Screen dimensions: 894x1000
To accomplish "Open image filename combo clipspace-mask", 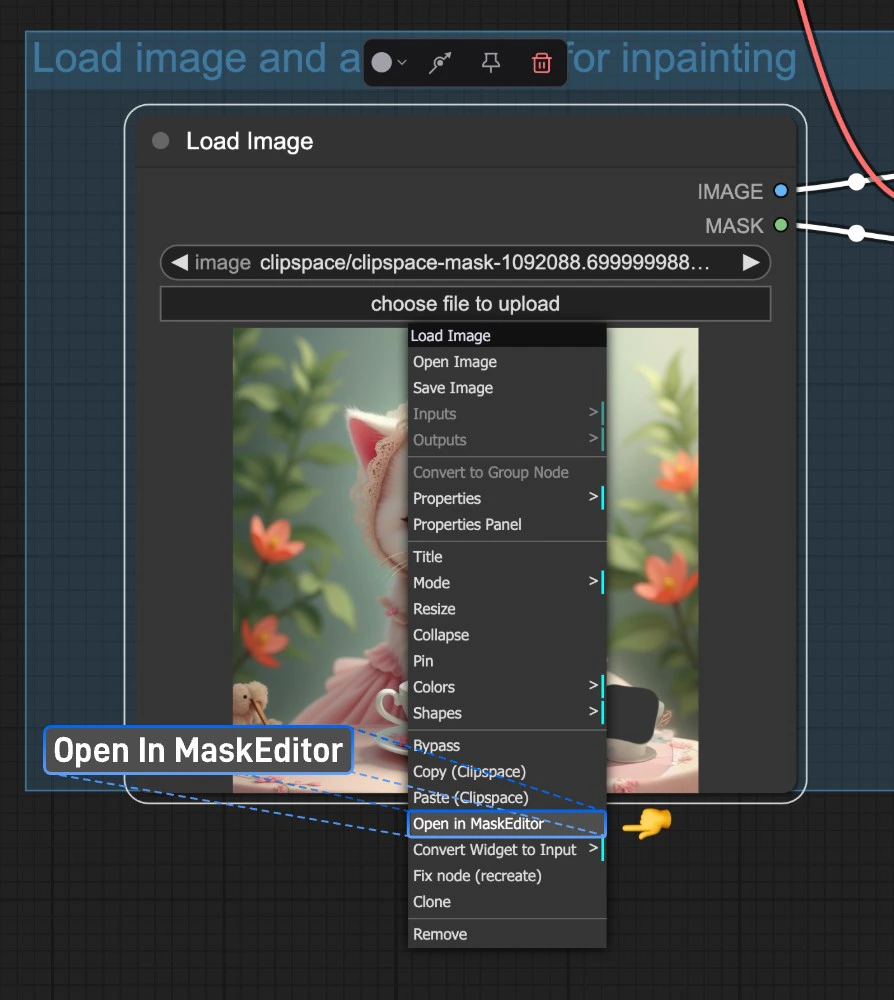I will click(x=465, y=263).
